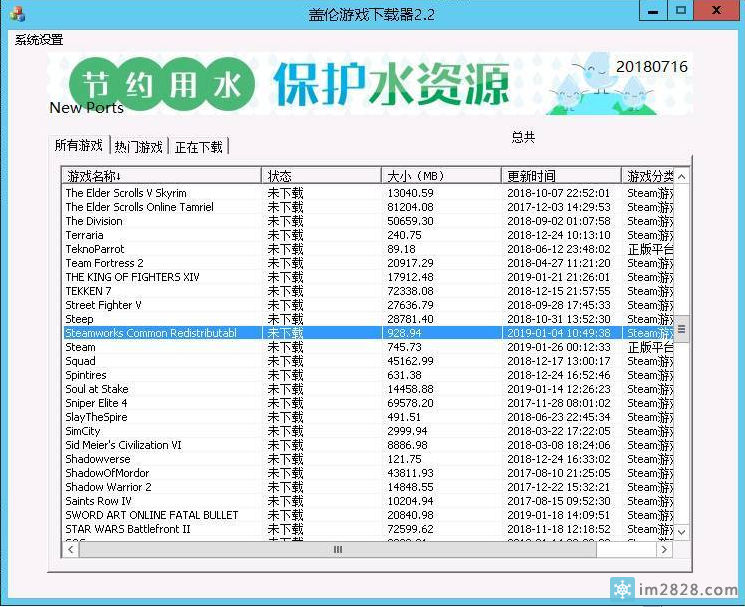745x607 pixels.
Task: Click the vertical scrollbar up arrow
Action: pos(682,177)
